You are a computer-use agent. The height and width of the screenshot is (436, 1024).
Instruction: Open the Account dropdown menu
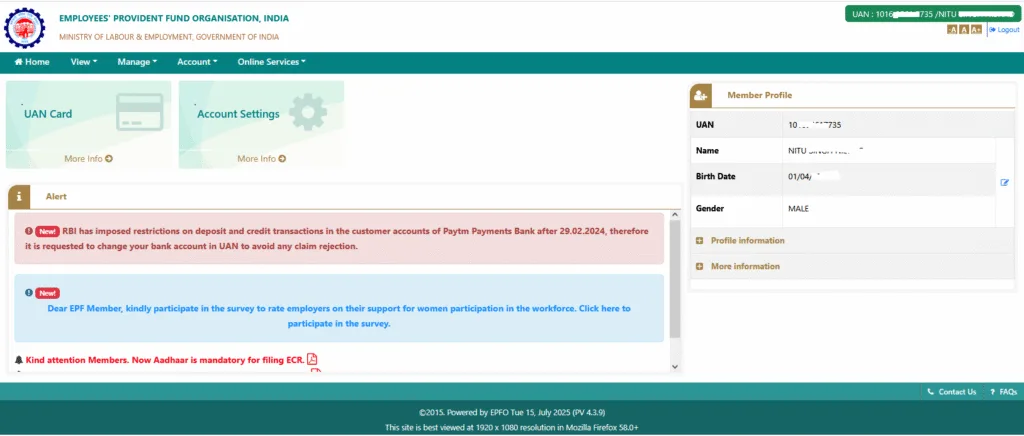point(197,62)
